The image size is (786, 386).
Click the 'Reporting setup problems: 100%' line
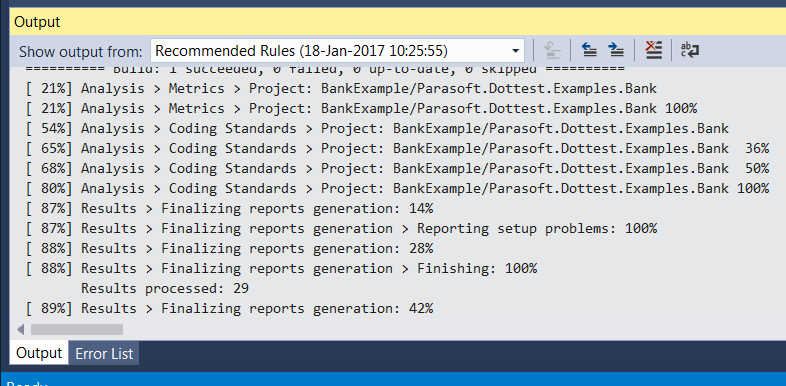point(341,229)
